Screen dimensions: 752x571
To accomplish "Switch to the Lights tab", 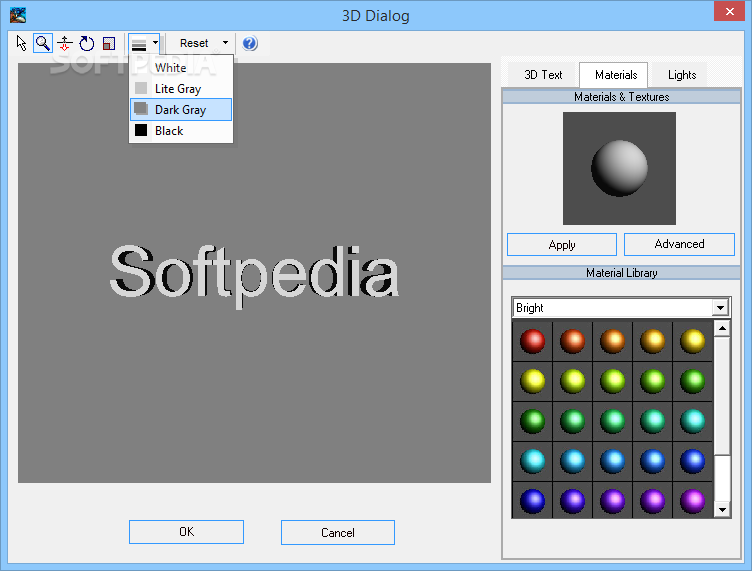I will tap(682, 75).
